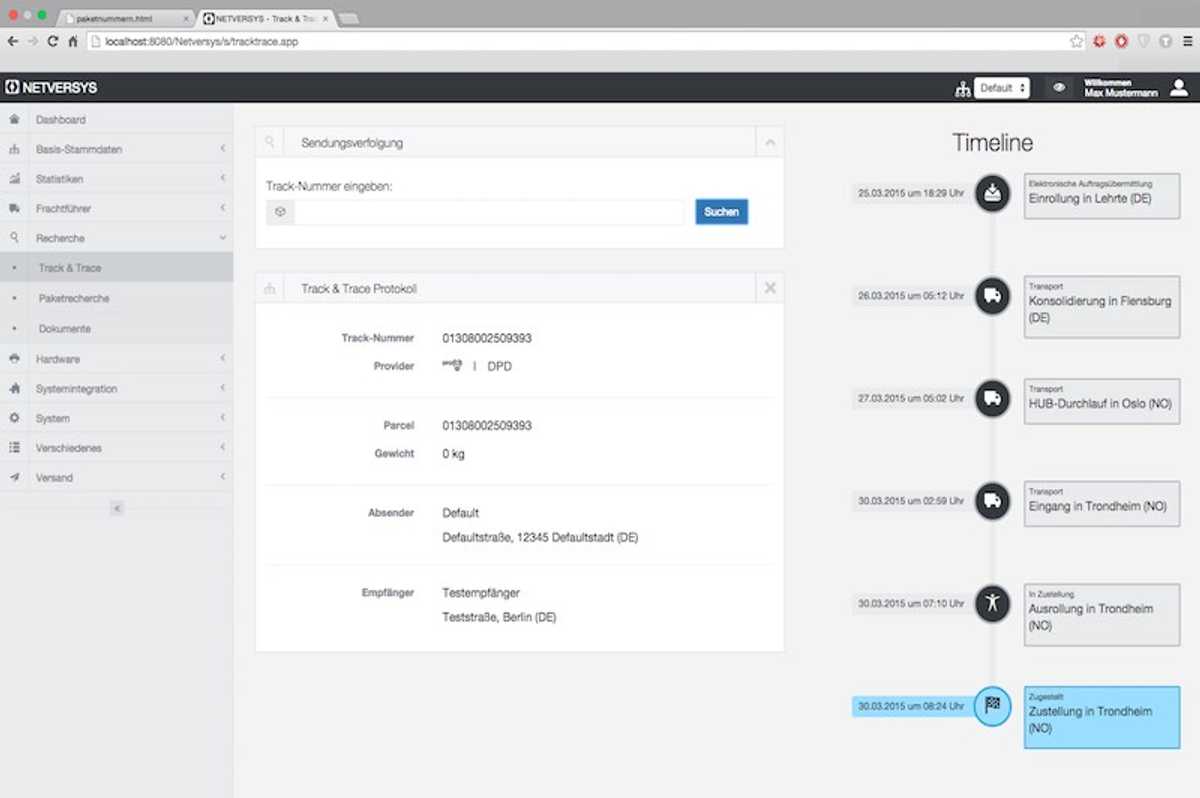The image size is (1200, 798).
Task: Open the Paketrecherche sidebar entry
Action: pyautogui.click(x=75, y=298)
